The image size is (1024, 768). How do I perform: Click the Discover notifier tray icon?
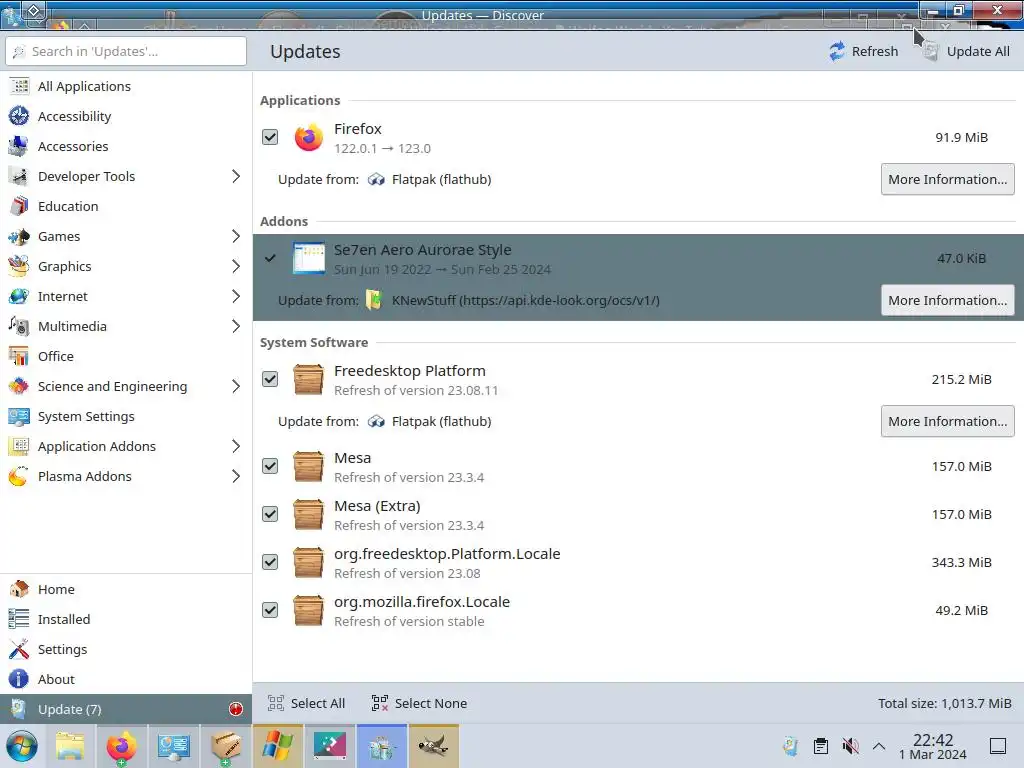click(791, 746)
